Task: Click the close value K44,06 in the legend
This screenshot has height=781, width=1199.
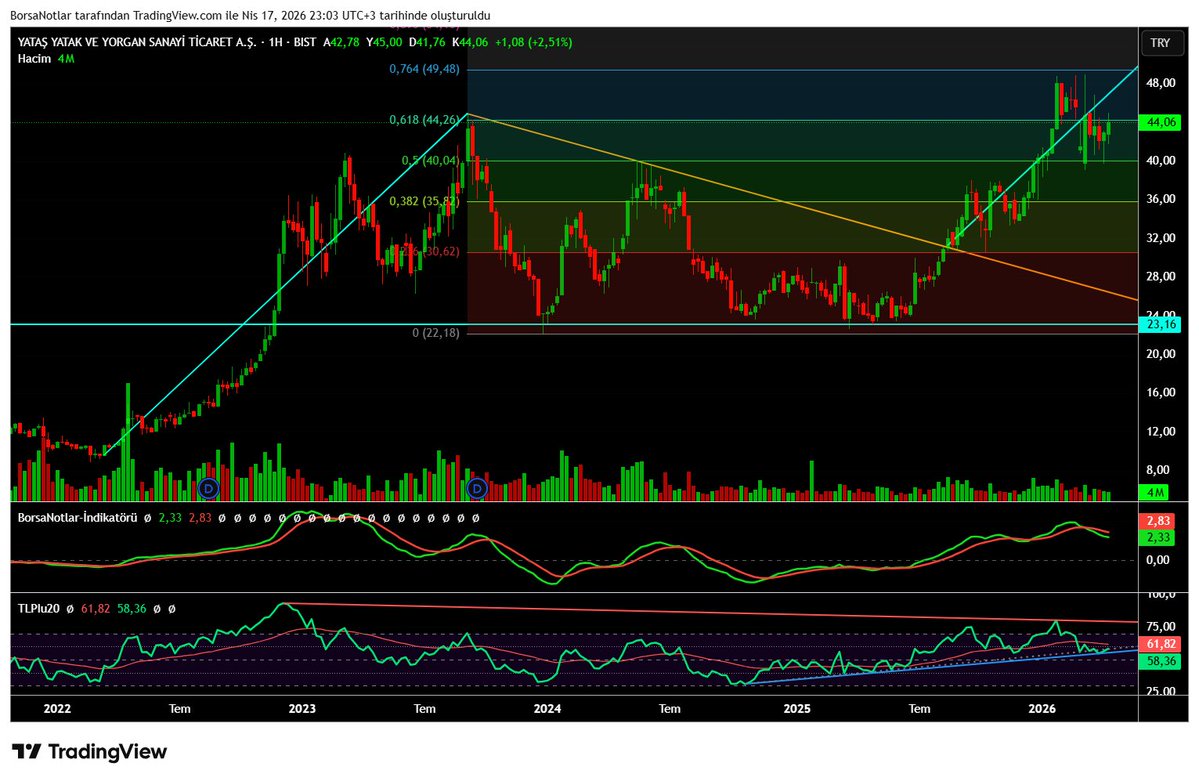Action: coord(470,43)
